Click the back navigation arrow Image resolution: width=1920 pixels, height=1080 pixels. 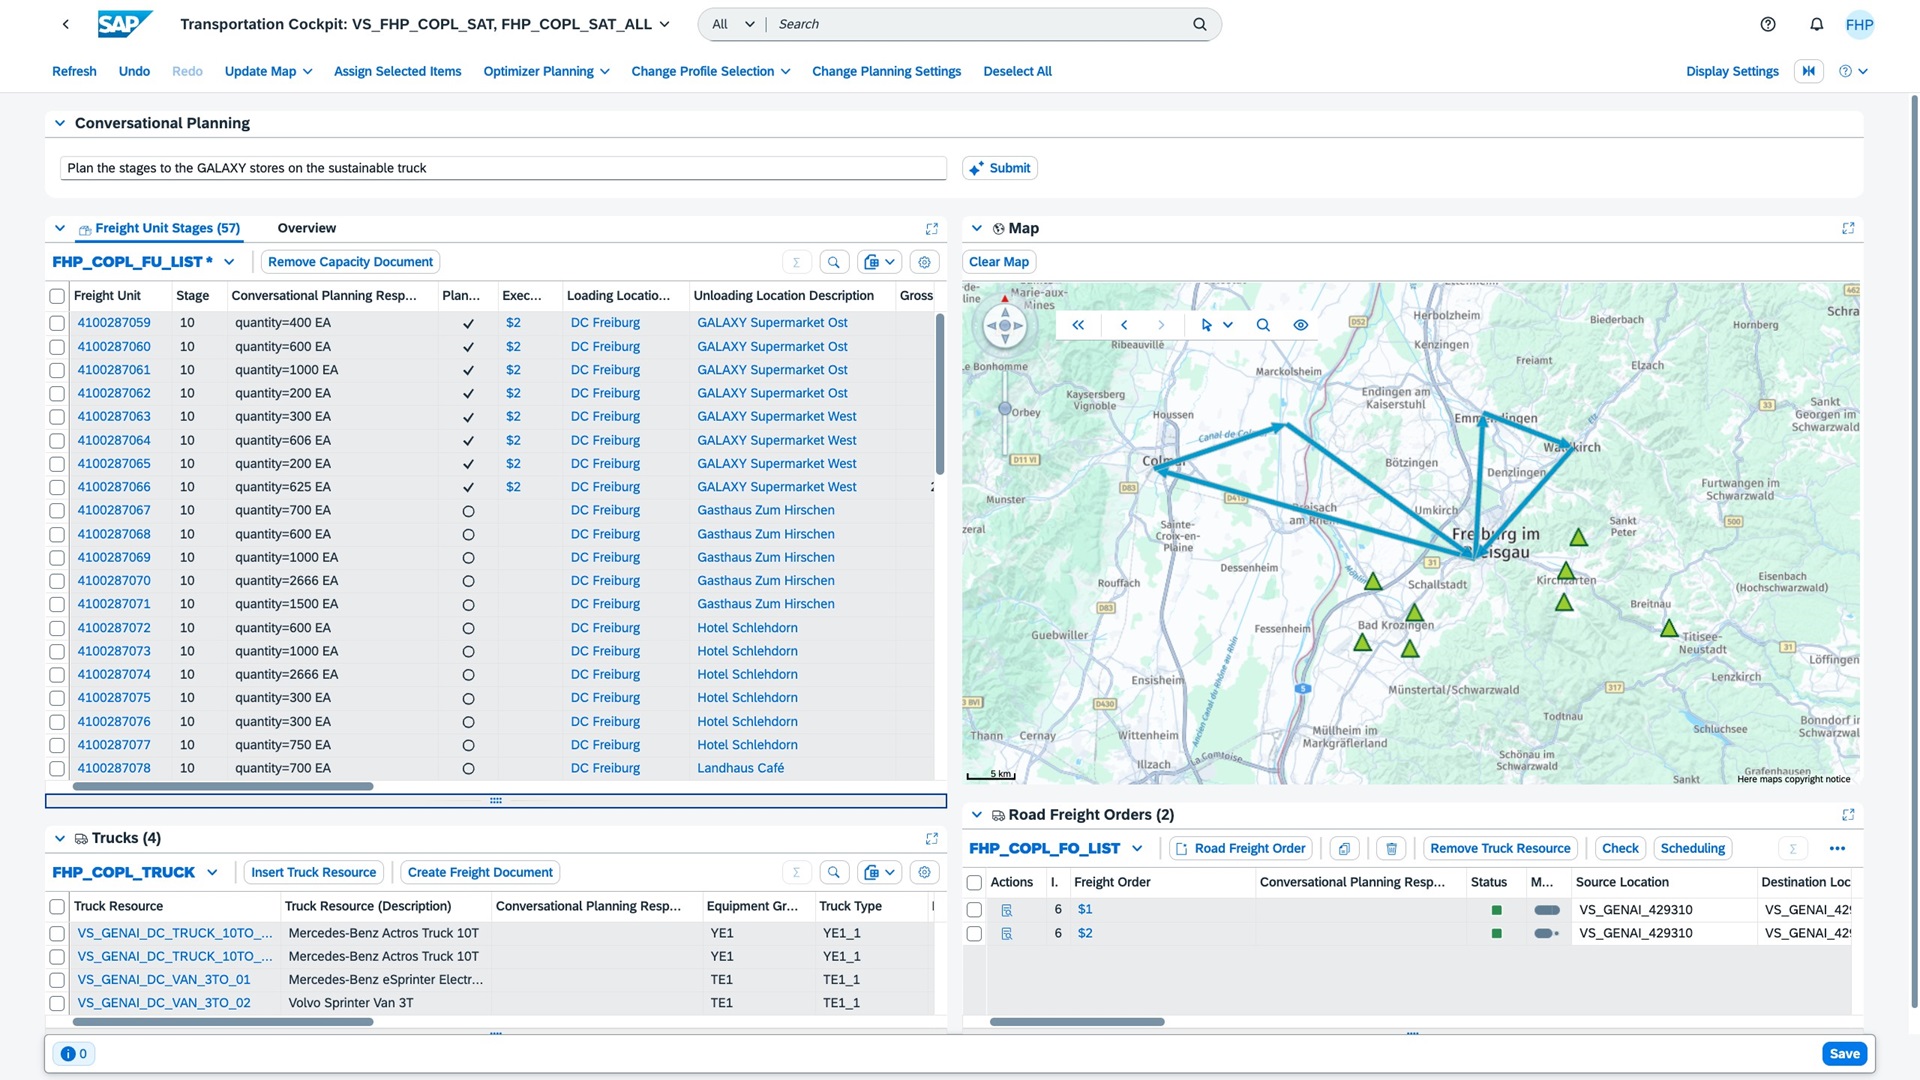pos(66,24)
